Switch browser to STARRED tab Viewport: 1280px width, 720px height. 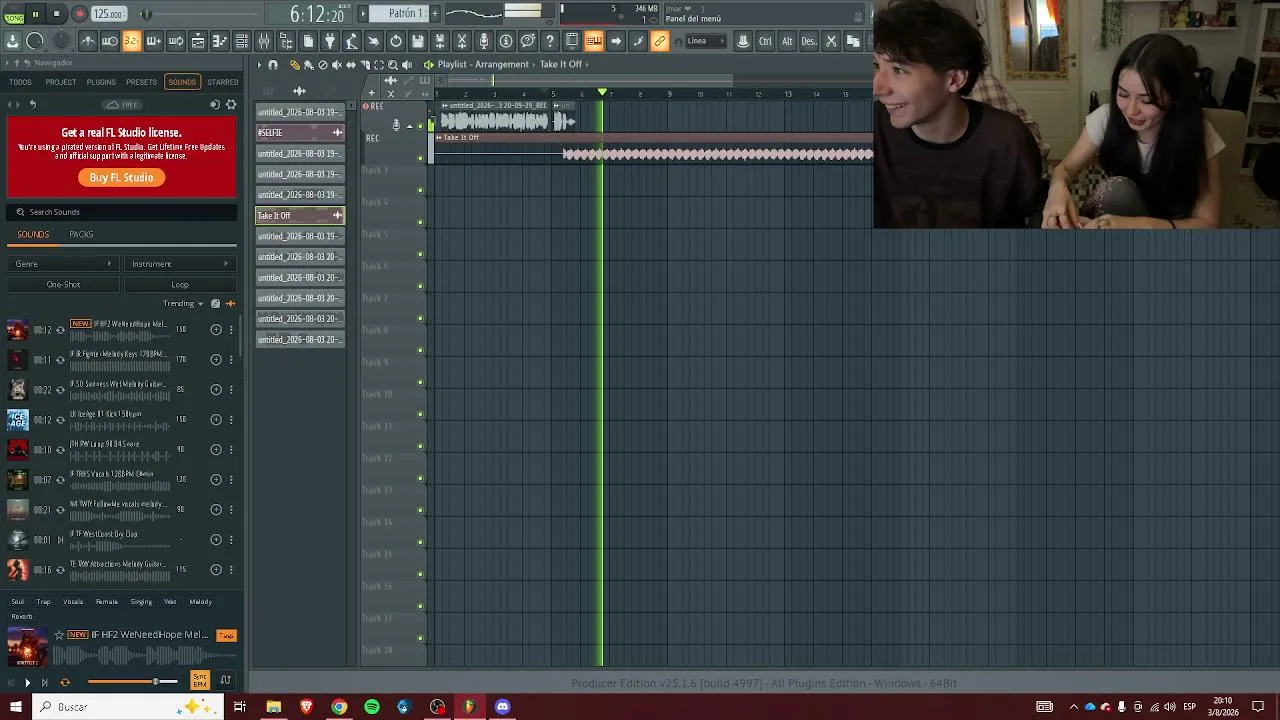222,82
